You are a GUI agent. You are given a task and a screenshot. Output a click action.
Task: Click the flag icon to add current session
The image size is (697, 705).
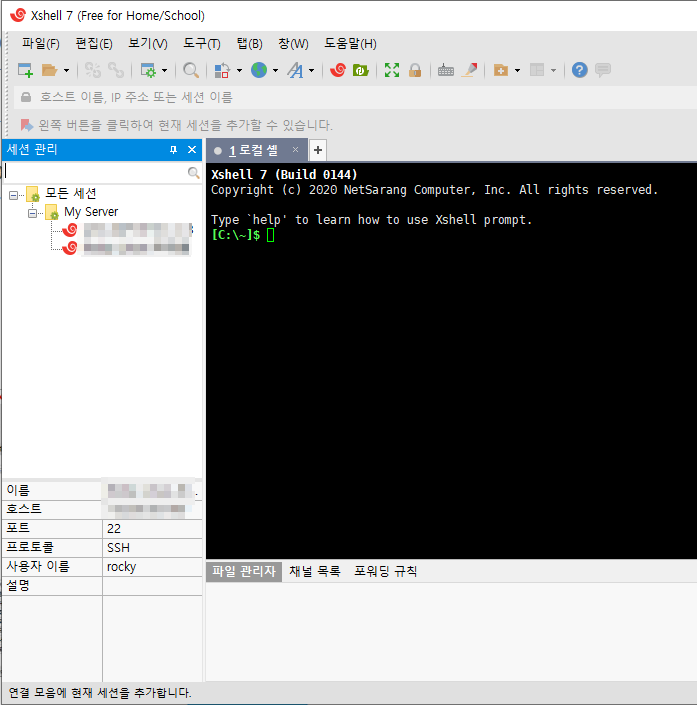[27, 125]
